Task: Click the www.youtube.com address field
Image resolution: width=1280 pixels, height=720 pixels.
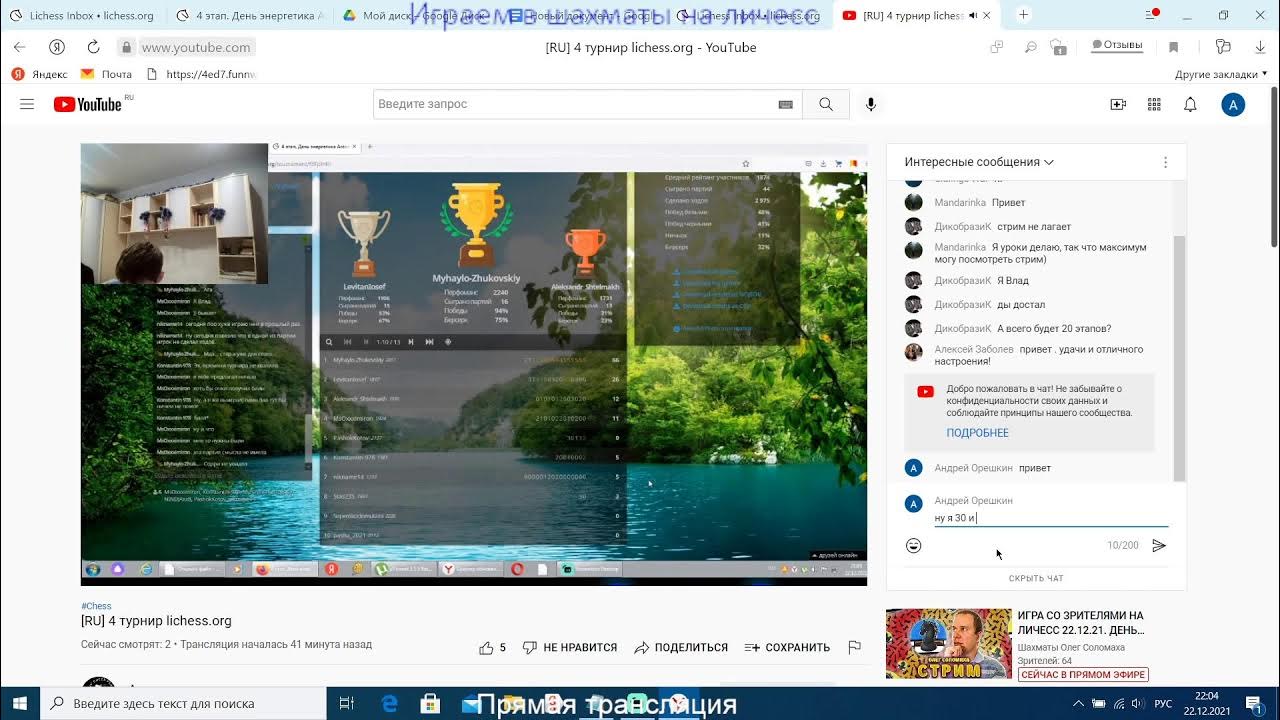Action: (196, 47)
